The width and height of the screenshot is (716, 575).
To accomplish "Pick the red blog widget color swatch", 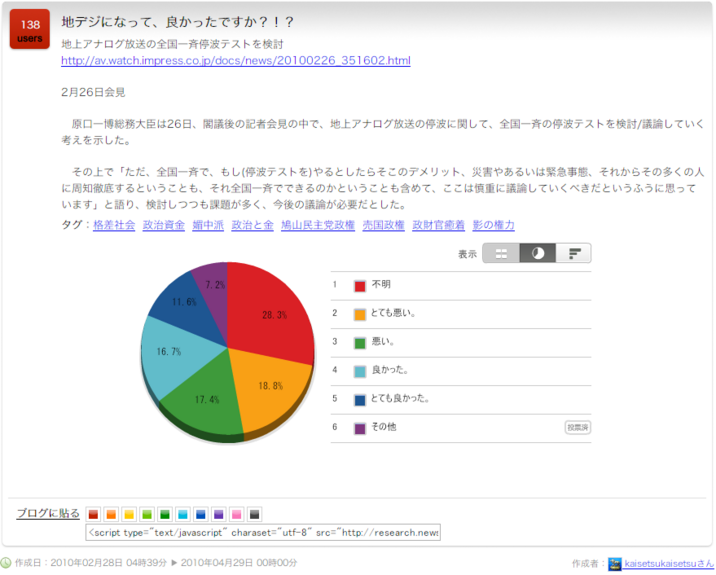I will pos(93,514).
